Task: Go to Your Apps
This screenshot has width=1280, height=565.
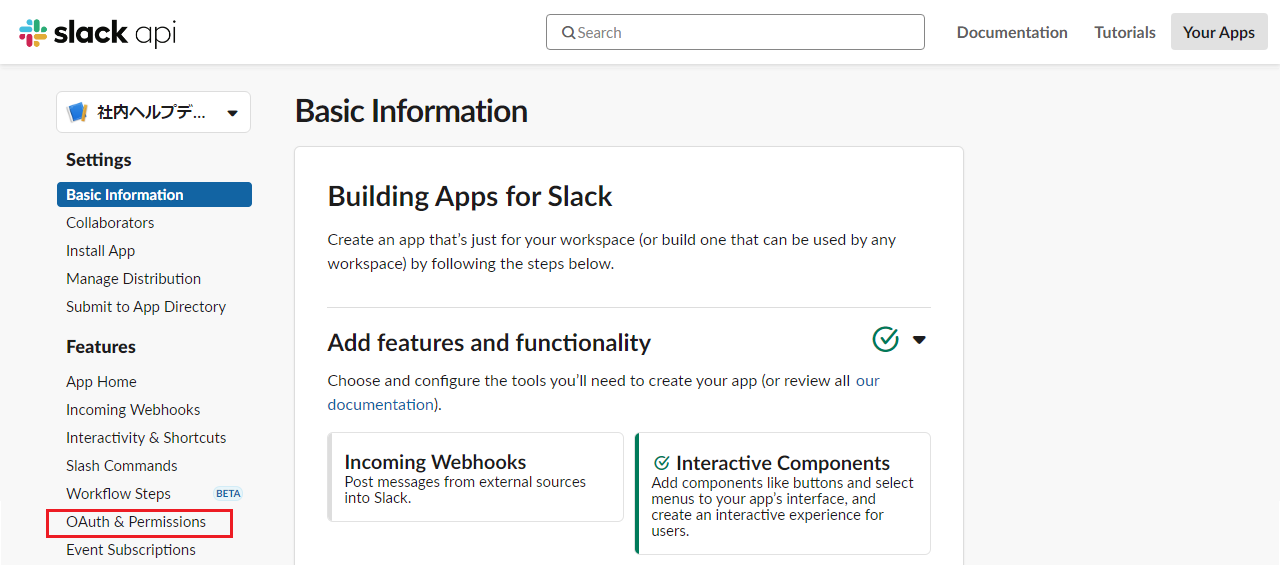Action: (1219, 32)
